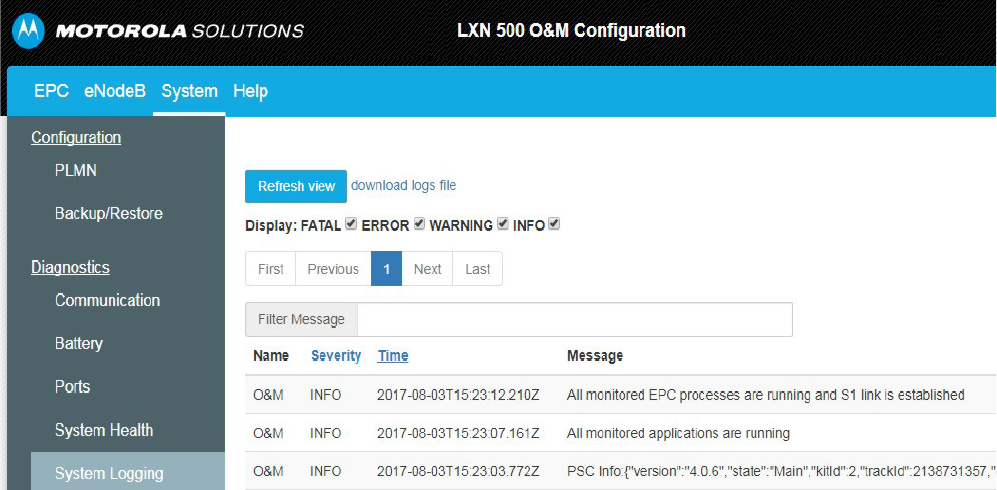Viewport: 997px width, 490px height.
Task: Go to Previous log page
Action: tap(333, 269)
